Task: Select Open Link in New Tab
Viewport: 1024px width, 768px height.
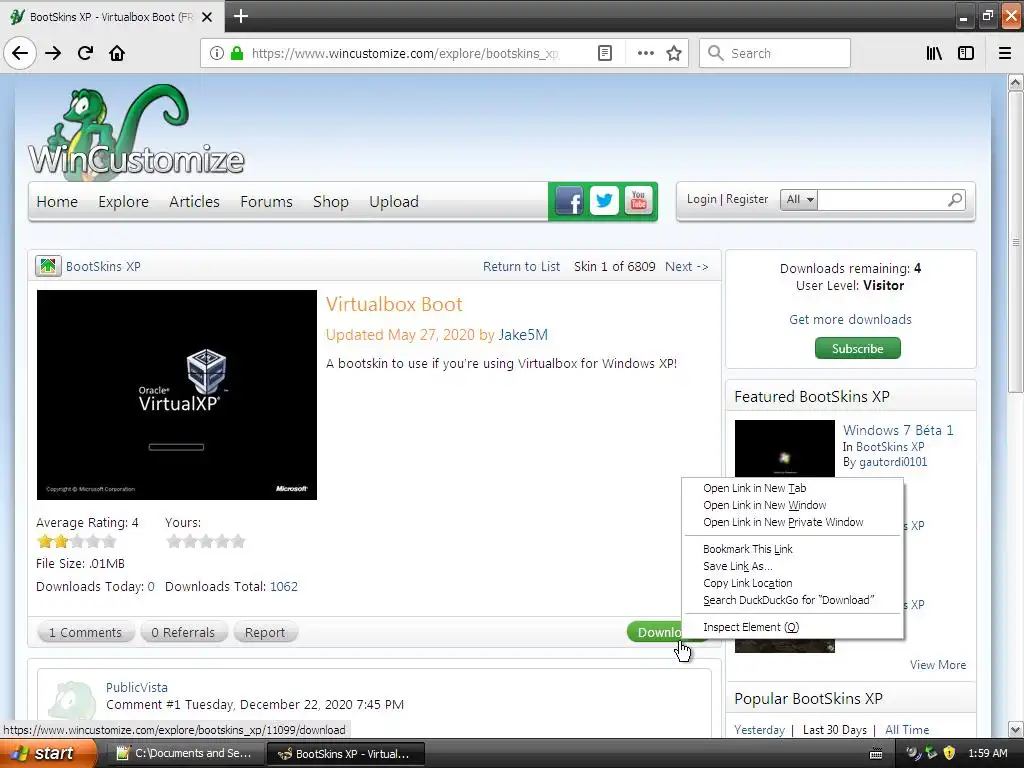Action: click(754, 488)
